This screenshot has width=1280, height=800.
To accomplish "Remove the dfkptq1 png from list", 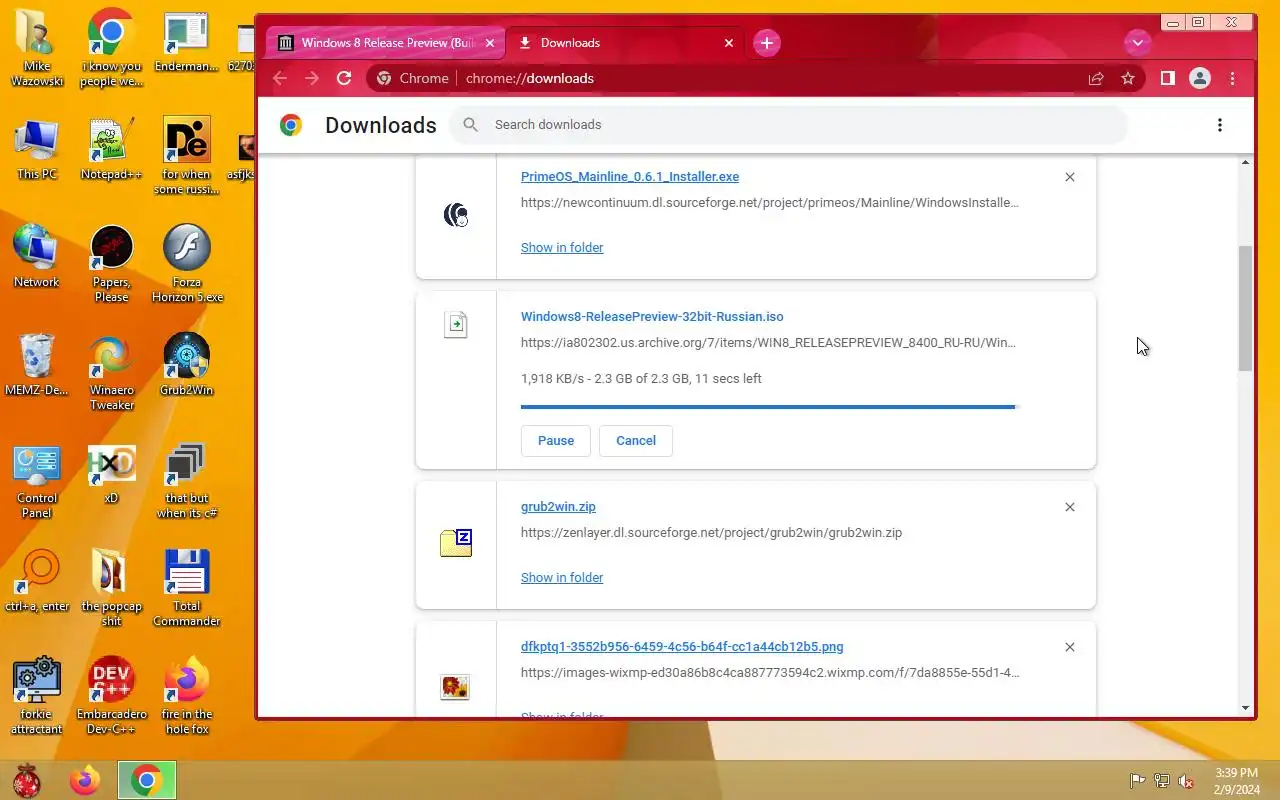I will pos(1070,647).
